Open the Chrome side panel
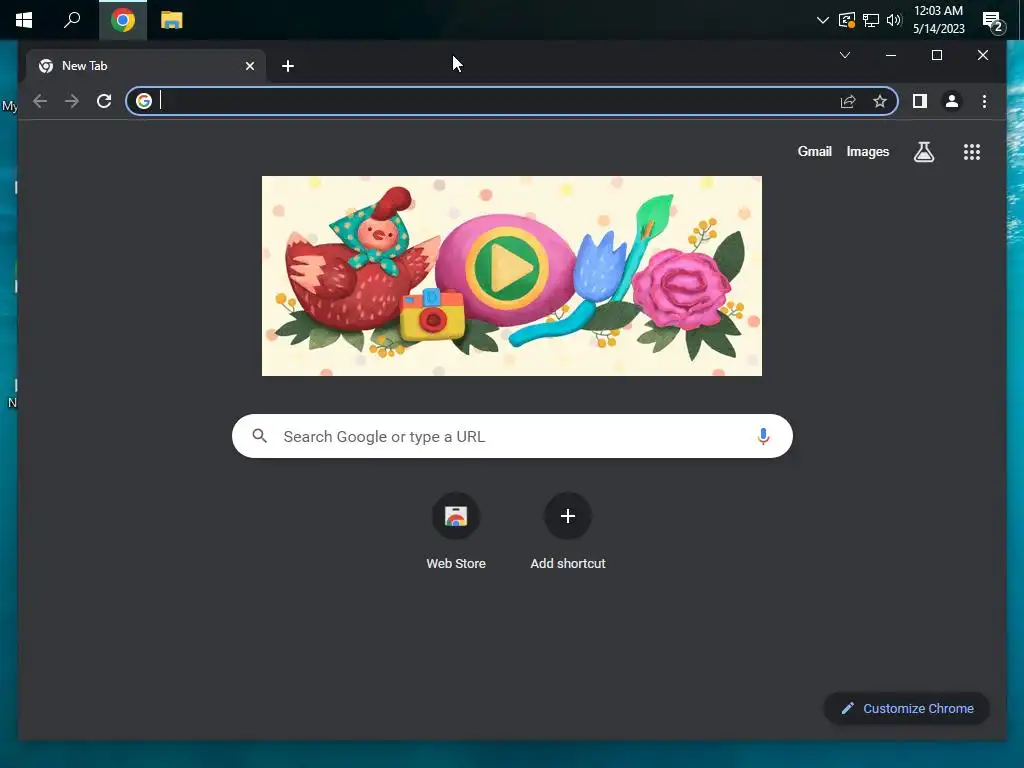This screenshot has width=1024, height=768. click(920, 101)
